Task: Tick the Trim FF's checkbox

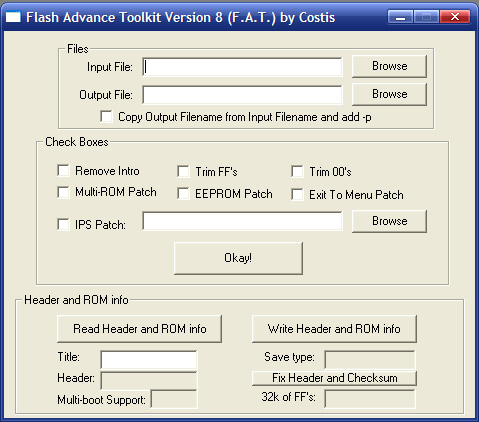Action: [183, 172]
